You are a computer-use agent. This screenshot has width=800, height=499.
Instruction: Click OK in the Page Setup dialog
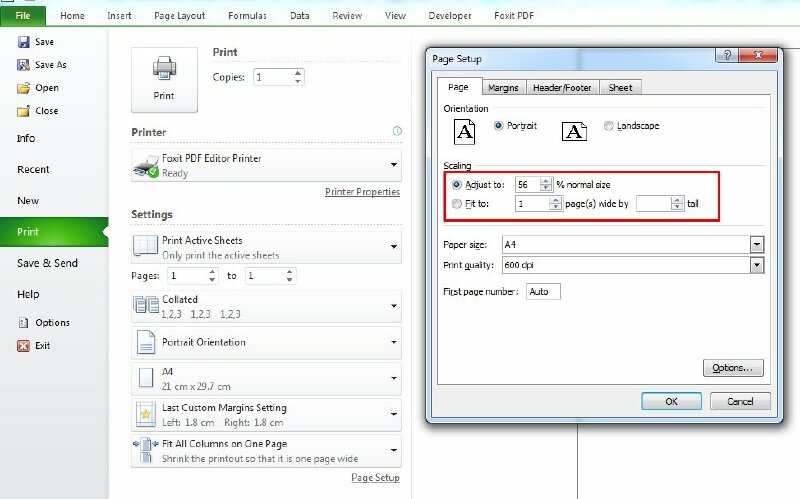click(x=671, y=401)
